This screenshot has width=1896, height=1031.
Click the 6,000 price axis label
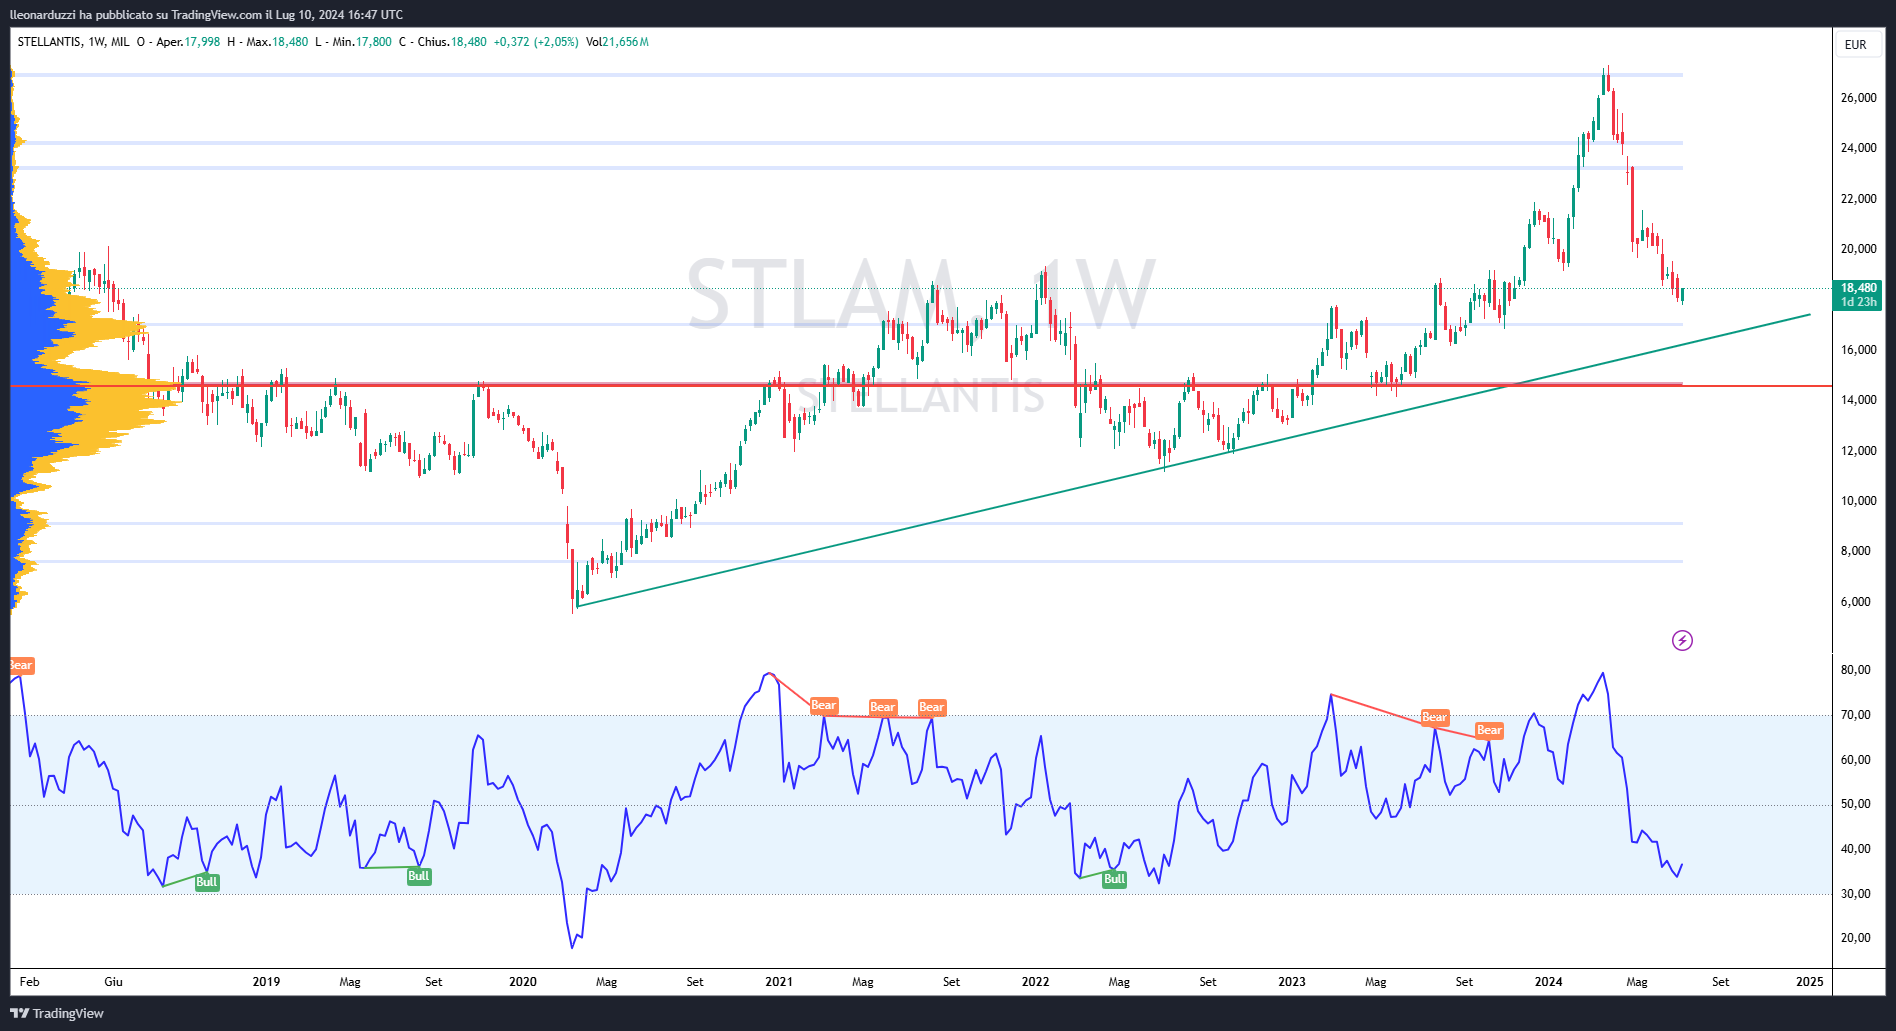tap(1856, 602)
